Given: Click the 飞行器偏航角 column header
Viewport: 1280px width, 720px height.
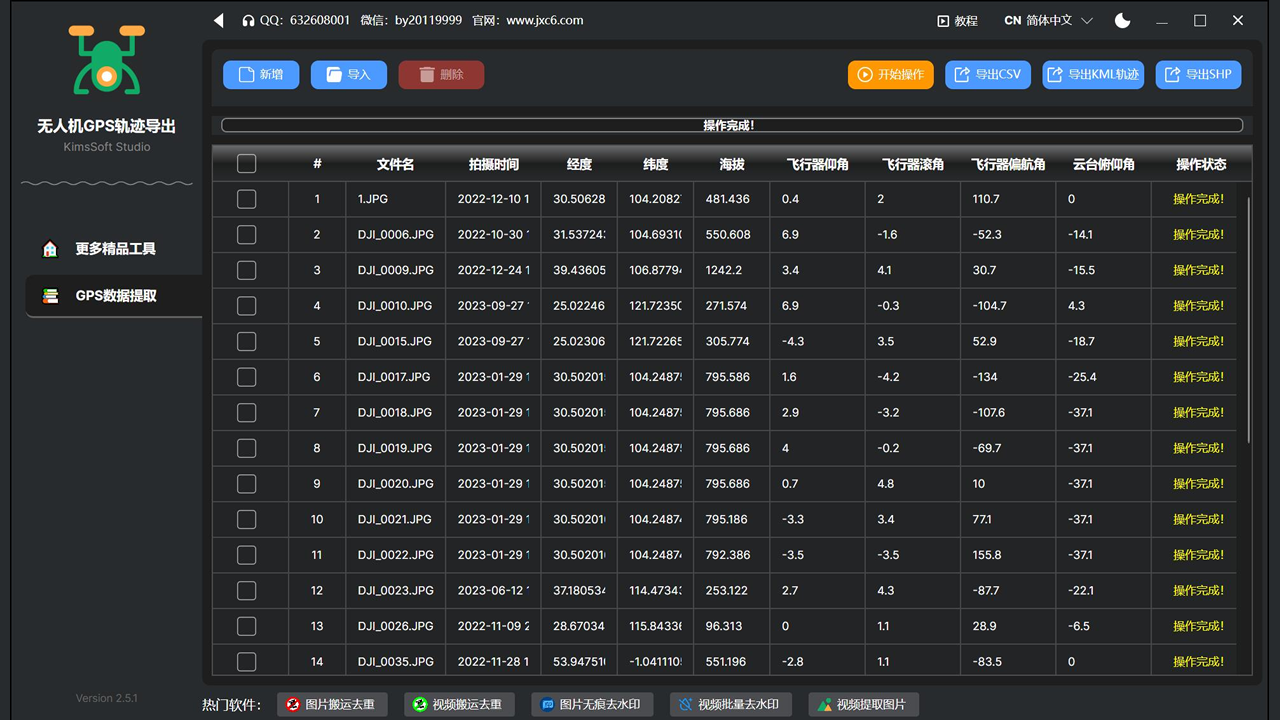Looking at the screenshot, I should click(1008, 164).
